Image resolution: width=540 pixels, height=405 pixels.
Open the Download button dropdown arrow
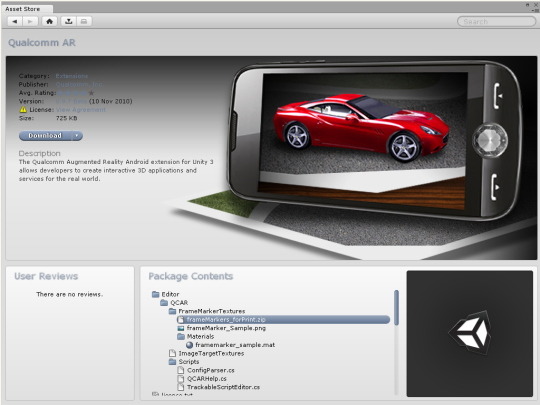coord(77,136)
